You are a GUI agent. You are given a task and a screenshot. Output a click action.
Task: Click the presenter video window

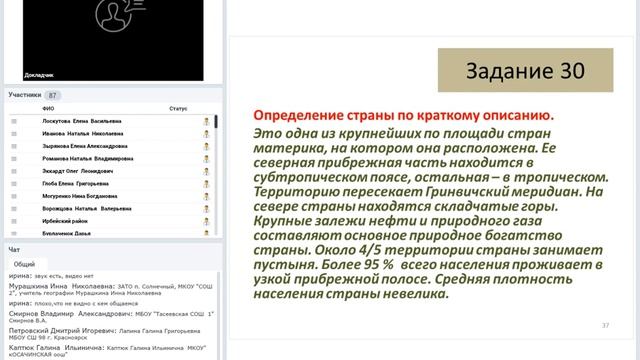[x=113, y=40]
